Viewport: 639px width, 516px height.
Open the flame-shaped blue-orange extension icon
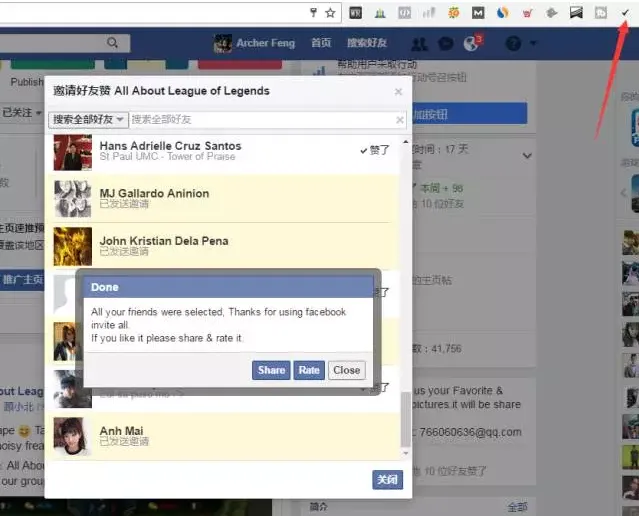[x=502, y=13]
